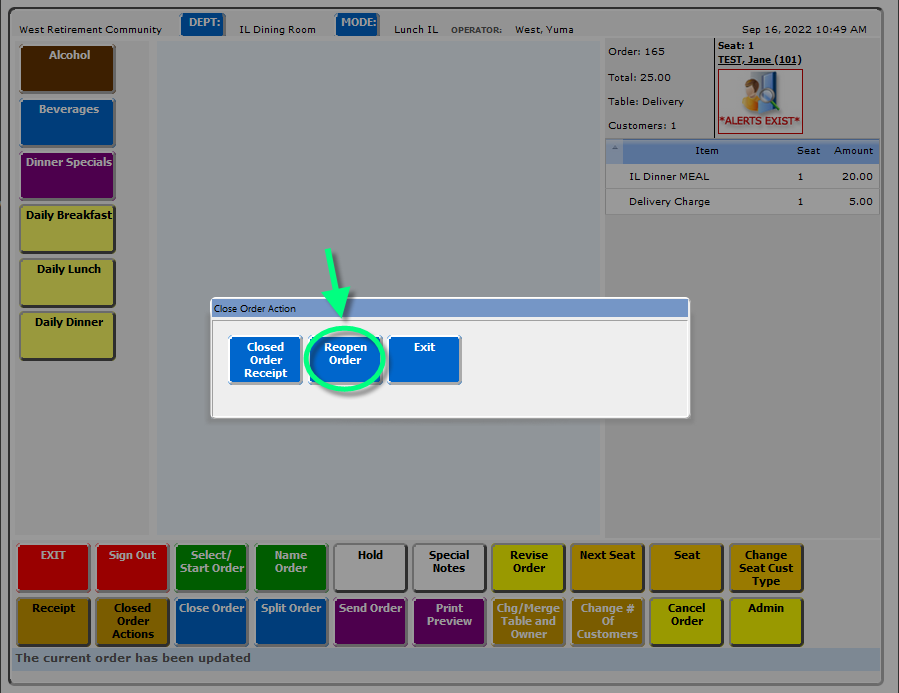Select the IL Dinner MEAL order row
899x693 pixels.
pos(742,176)
